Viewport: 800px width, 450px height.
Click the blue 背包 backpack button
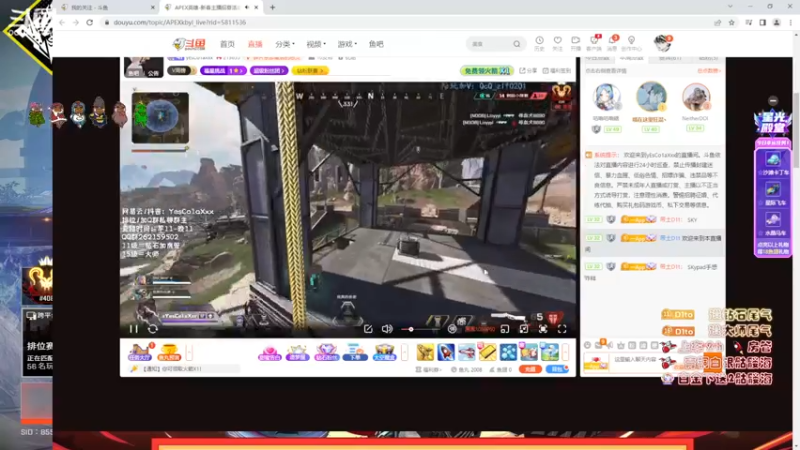click(557, 369)
